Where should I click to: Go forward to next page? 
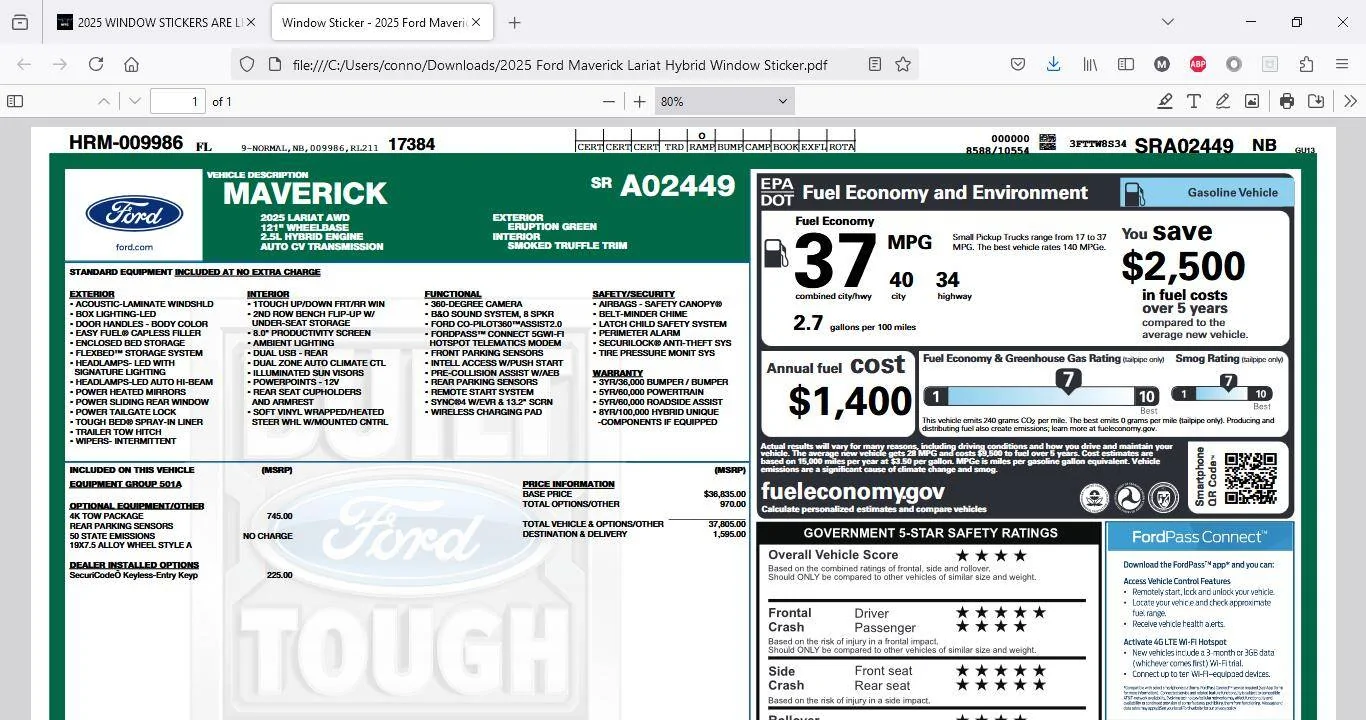pyautogui.click(x=60, y=64)
